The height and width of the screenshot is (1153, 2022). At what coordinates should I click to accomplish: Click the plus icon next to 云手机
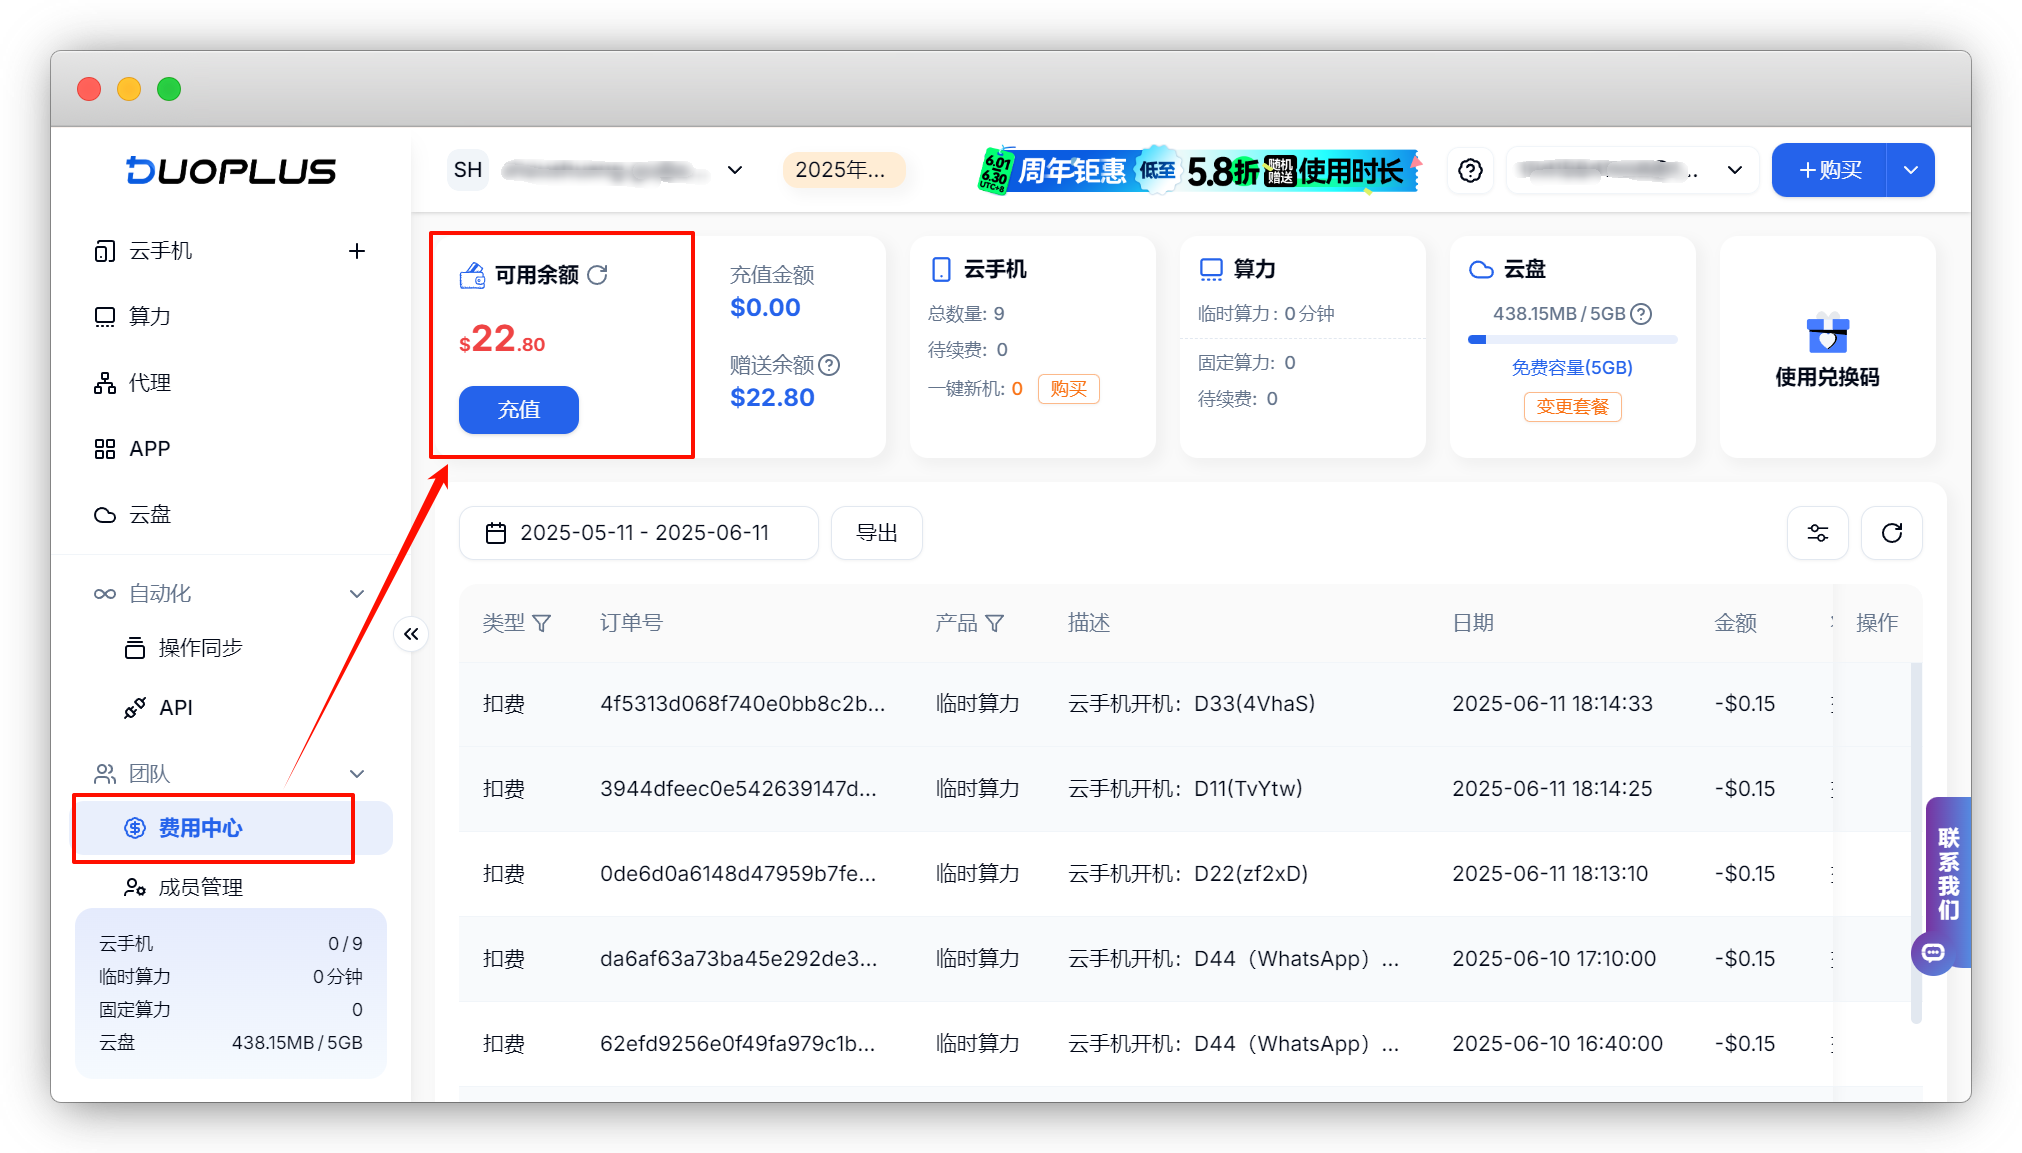[x=357, y=251]
